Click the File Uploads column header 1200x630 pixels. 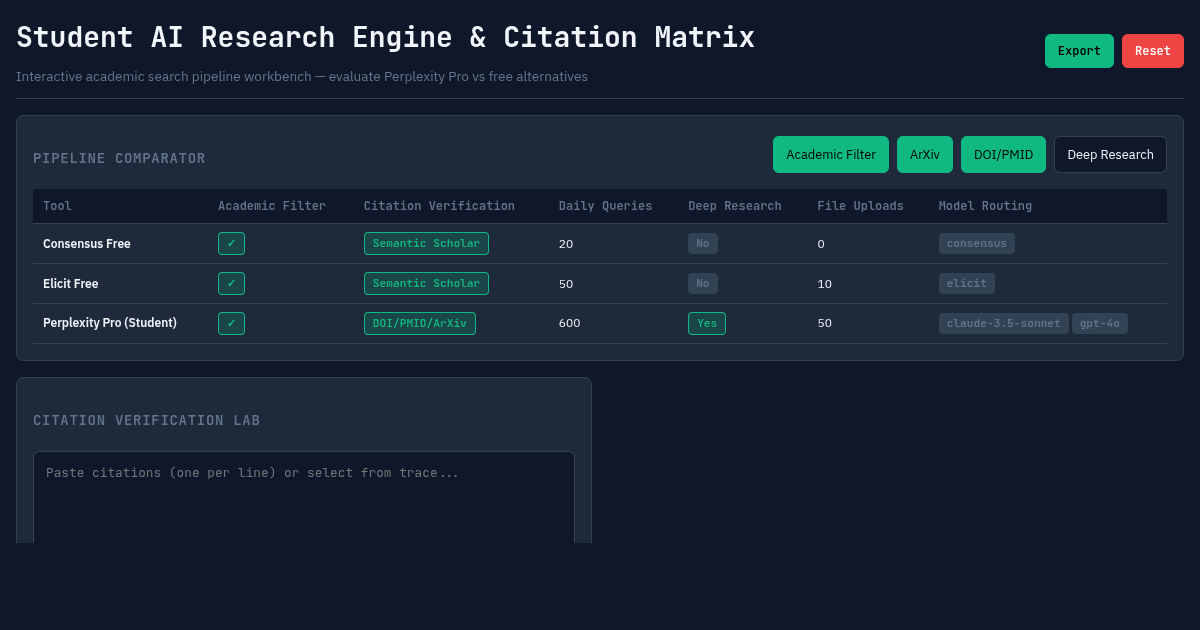(x=860, y=206)
